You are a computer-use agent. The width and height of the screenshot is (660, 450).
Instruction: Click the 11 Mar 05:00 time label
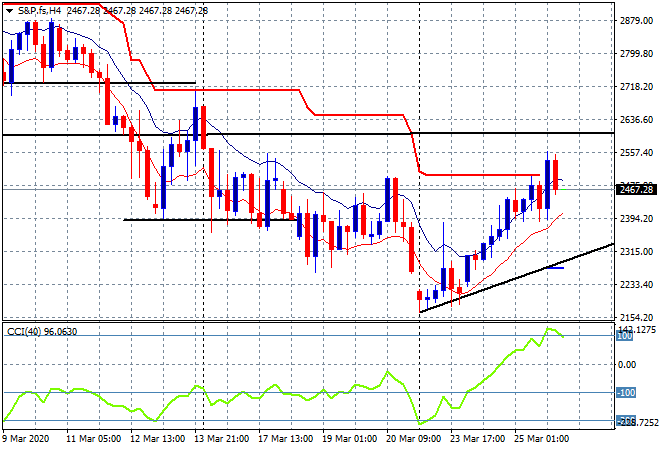(93, 439)
